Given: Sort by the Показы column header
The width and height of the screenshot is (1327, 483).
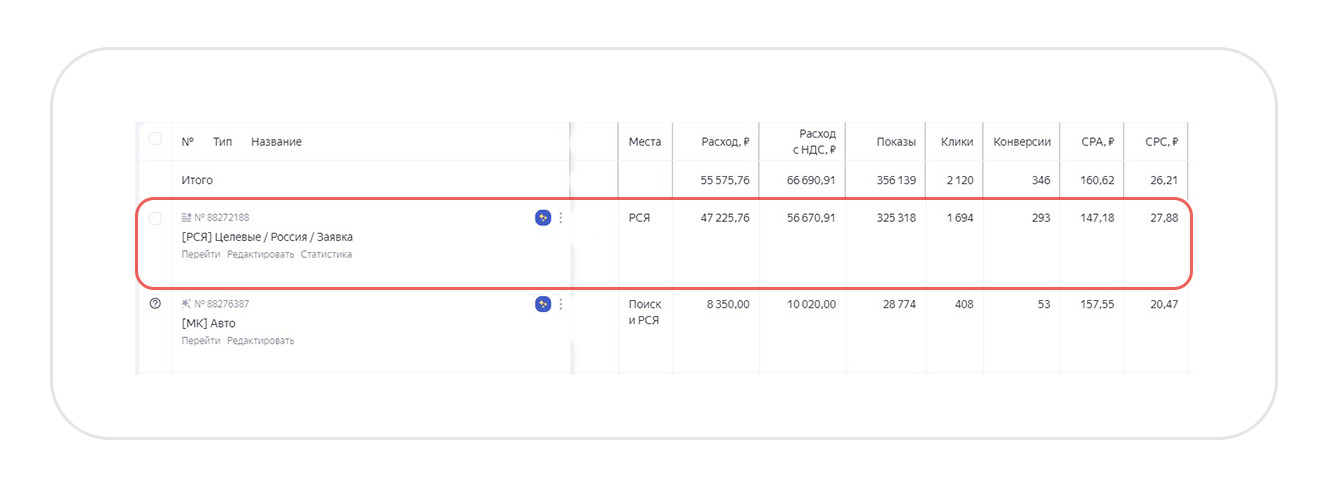Looking at the screenshot, I should coord(895,142).
